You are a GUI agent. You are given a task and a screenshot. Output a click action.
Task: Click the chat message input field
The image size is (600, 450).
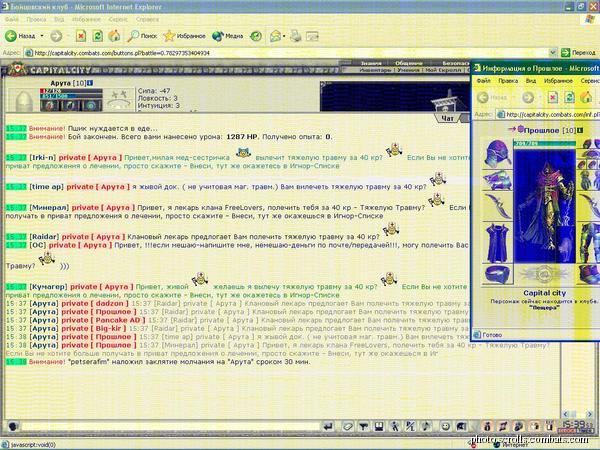pos(170,426)
